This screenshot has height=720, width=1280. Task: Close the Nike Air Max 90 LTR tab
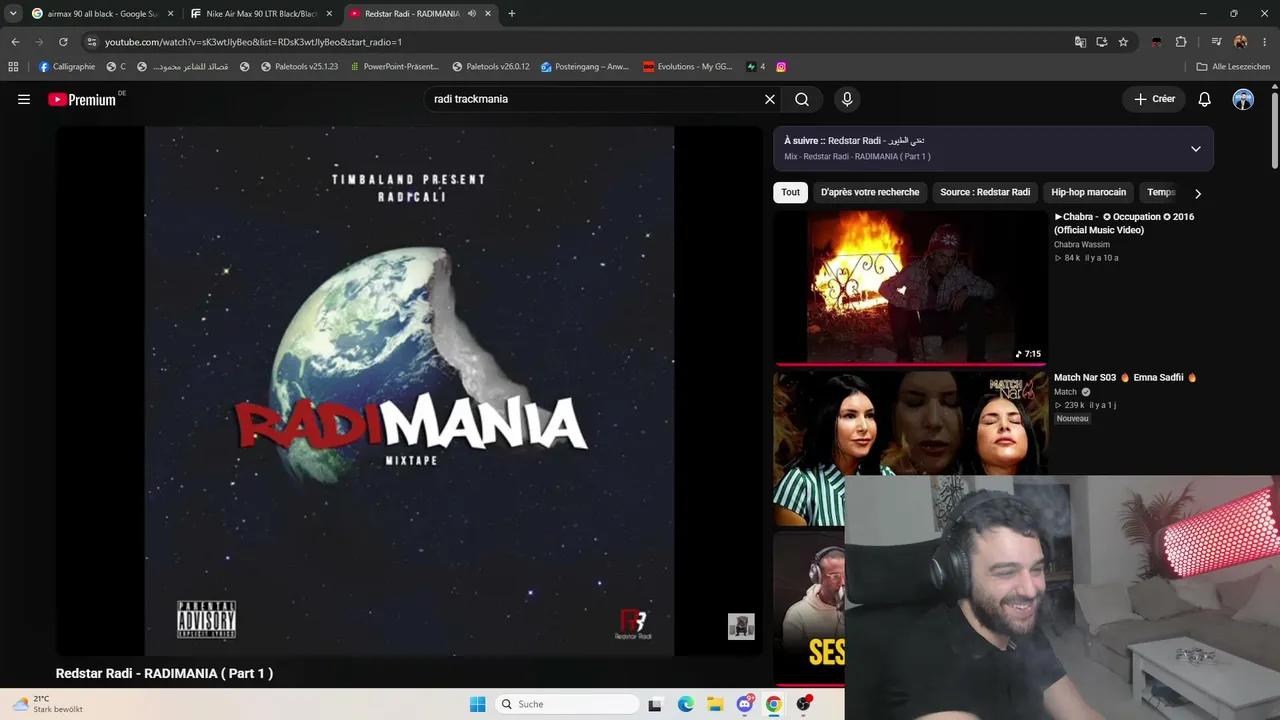pos(330,14)
